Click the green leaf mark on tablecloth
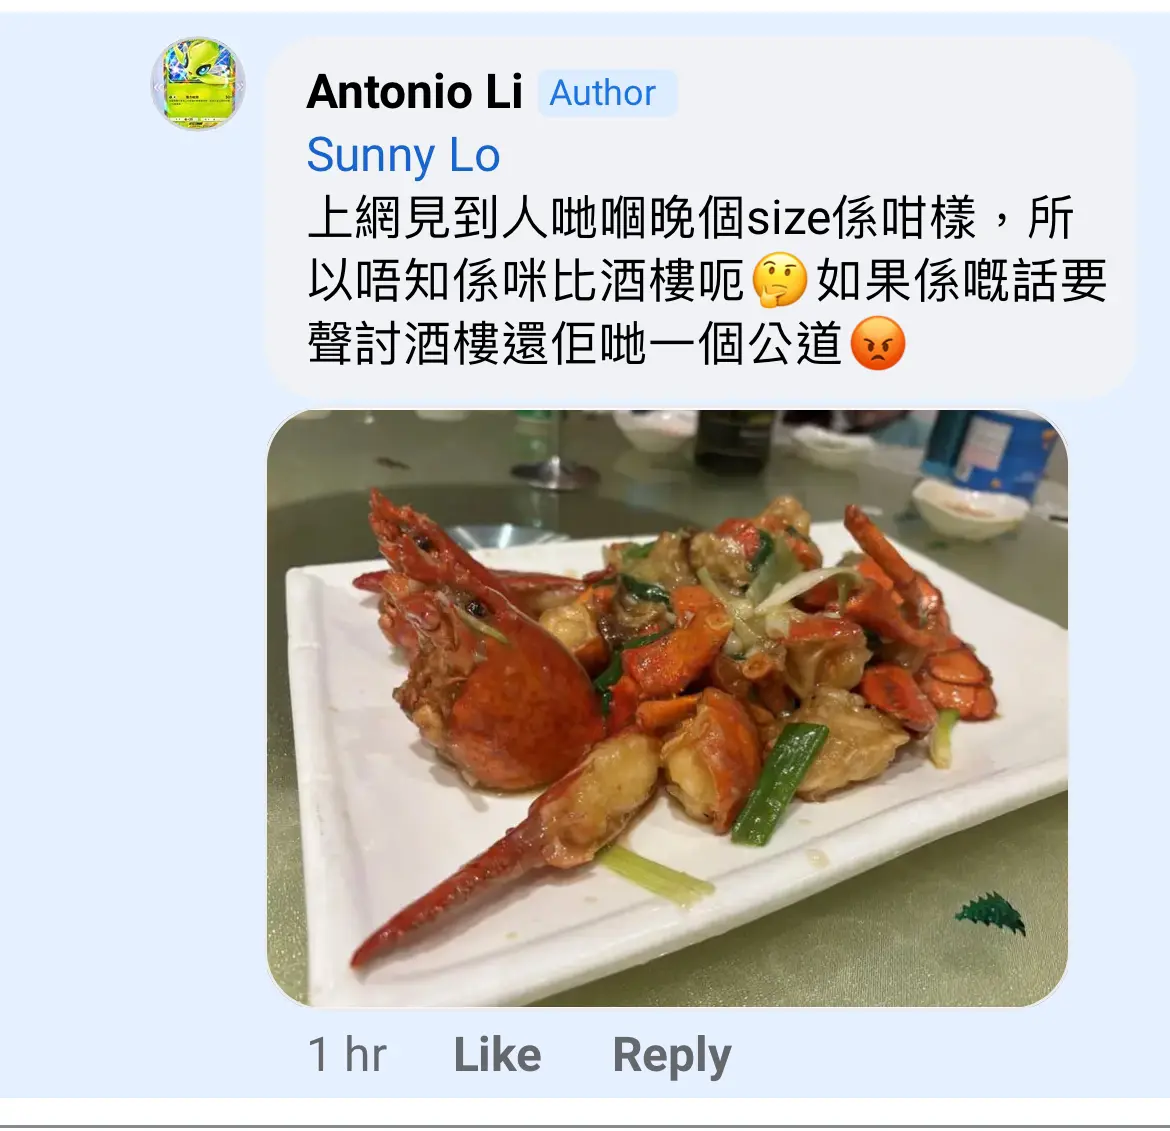Image resolution: width=1170 pixels, height=1131 pixels. pos(991,913)
